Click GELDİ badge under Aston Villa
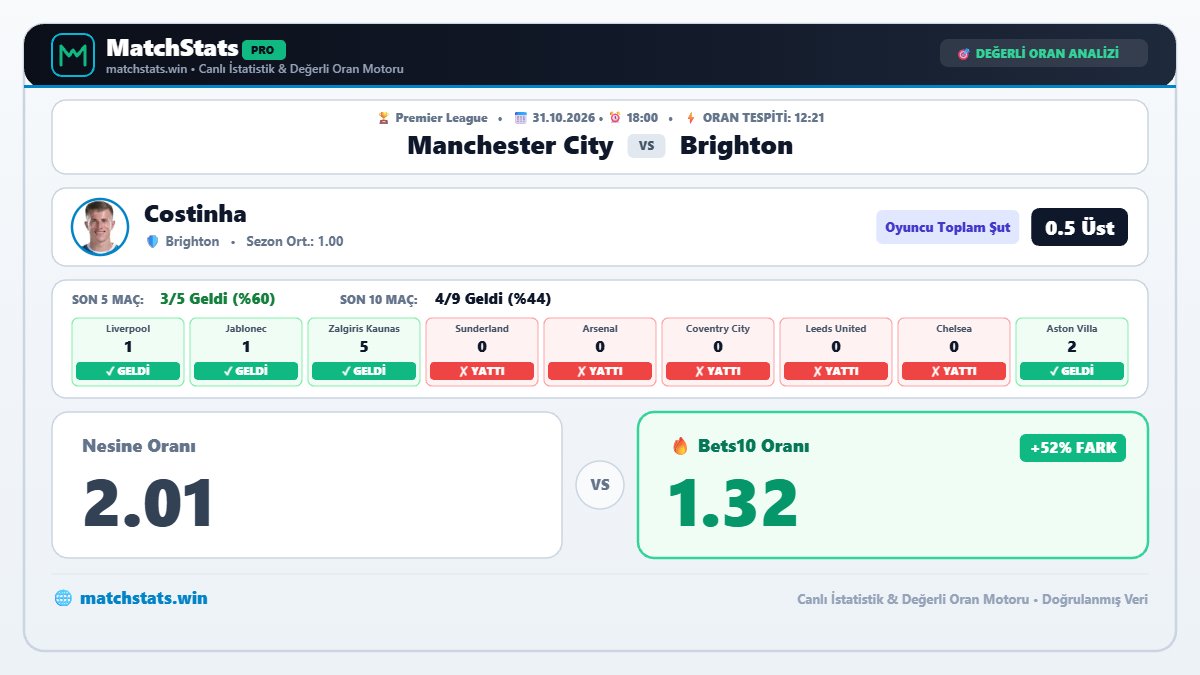 (1072, 371)
